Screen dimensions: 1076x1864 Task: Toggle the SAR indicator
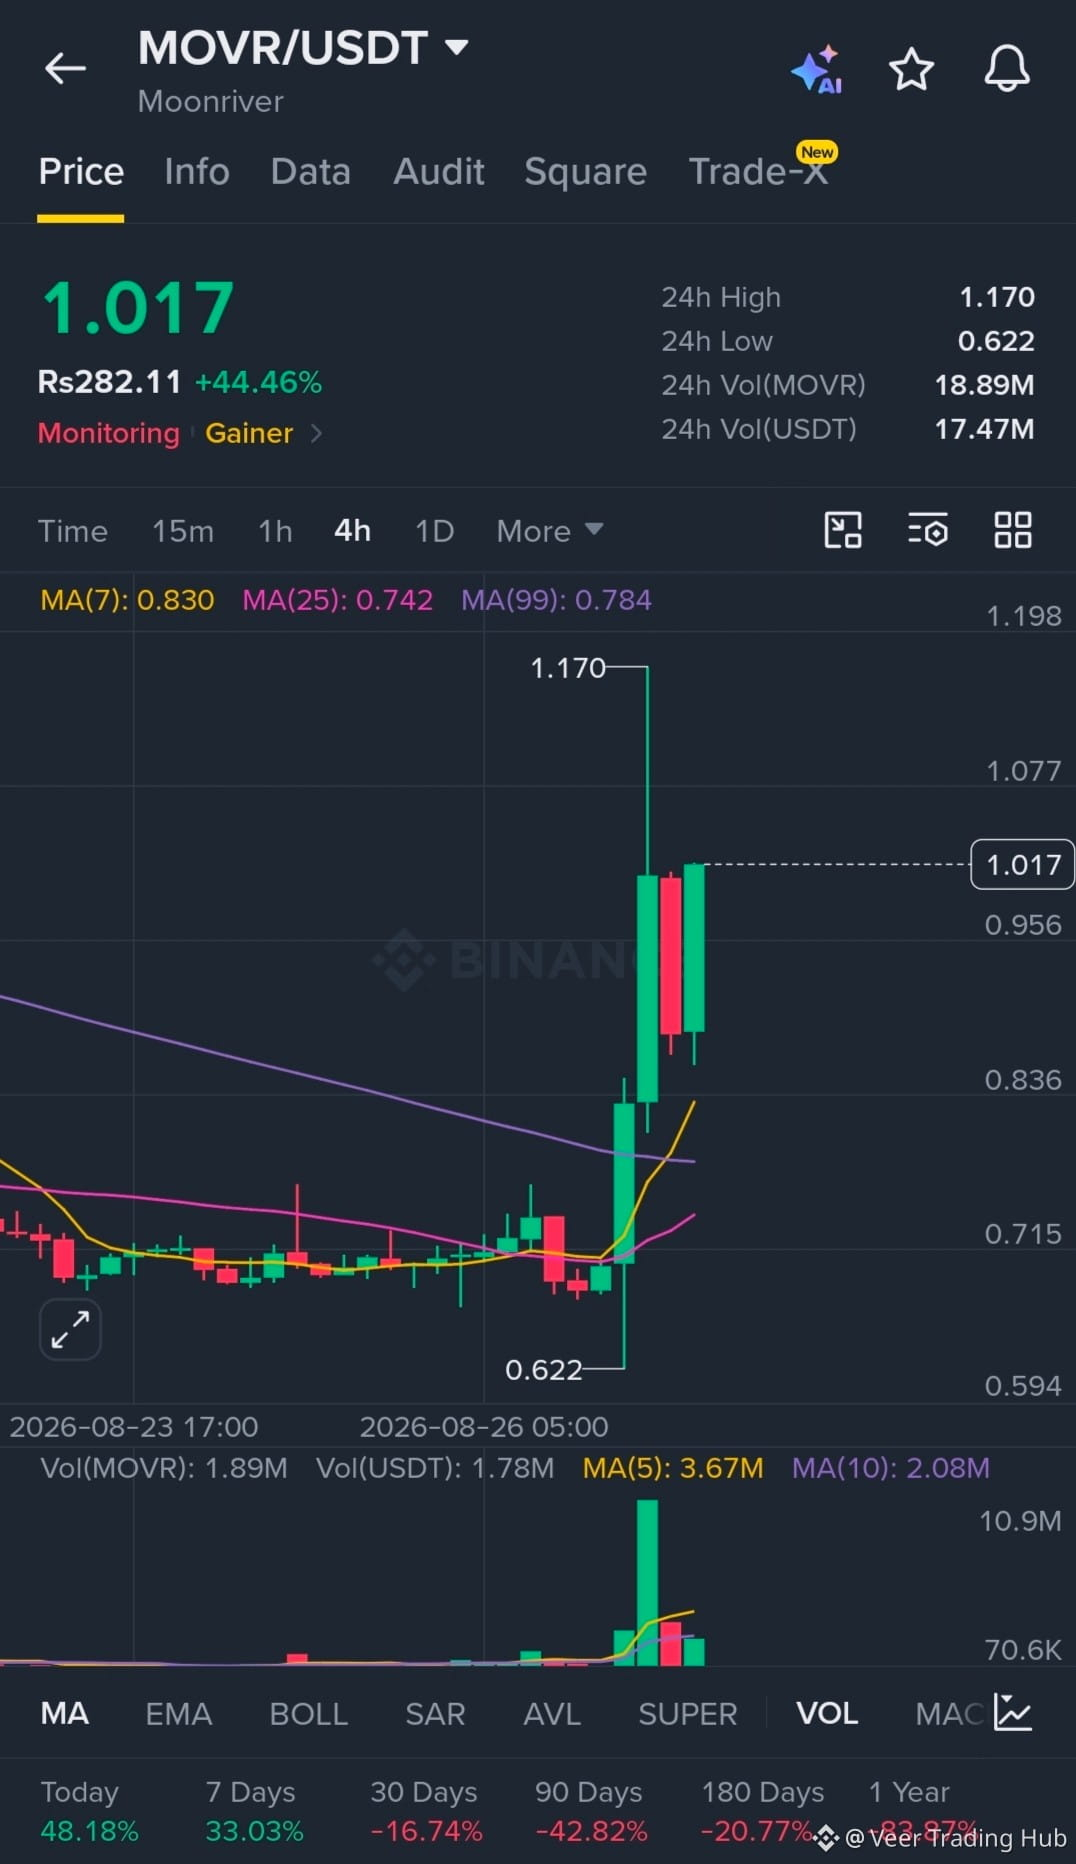tap(435, 1713)
